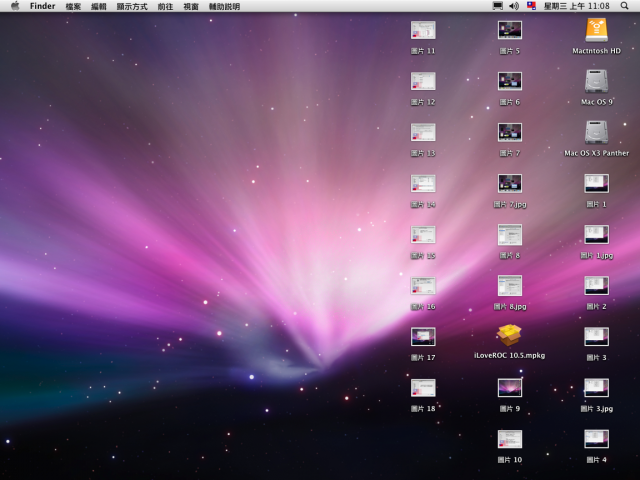
Task: Open the volume control in menu bar
Action: click(514, 6)
